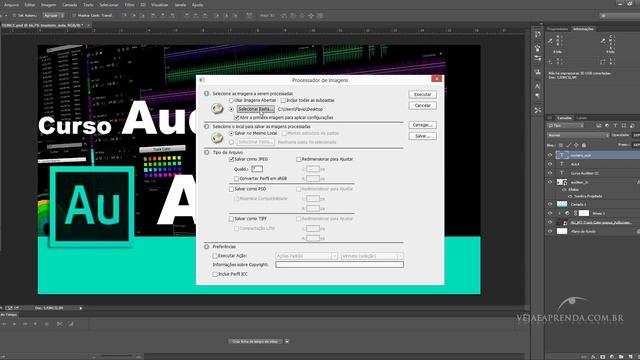
Task: Toggle the shape layers filter icon
Action: click(624, 126)
